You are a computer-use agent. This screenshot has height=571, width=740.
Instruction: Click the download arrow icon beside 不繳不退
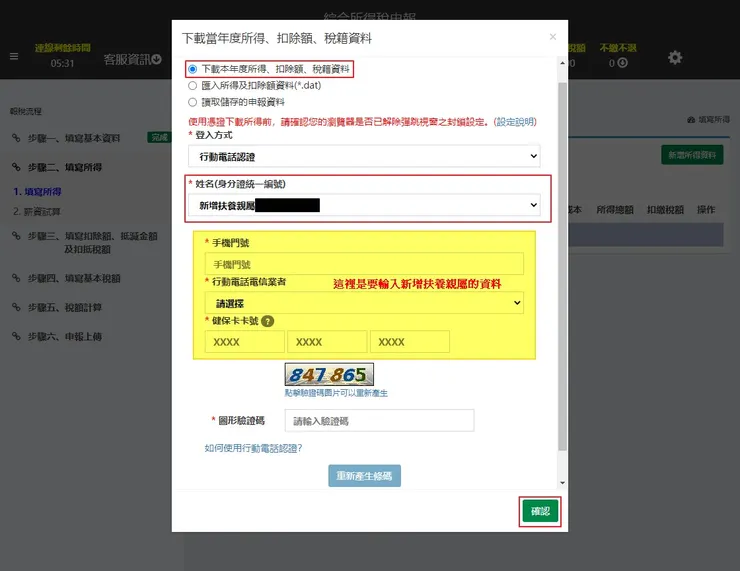click(x=622, y=63)
